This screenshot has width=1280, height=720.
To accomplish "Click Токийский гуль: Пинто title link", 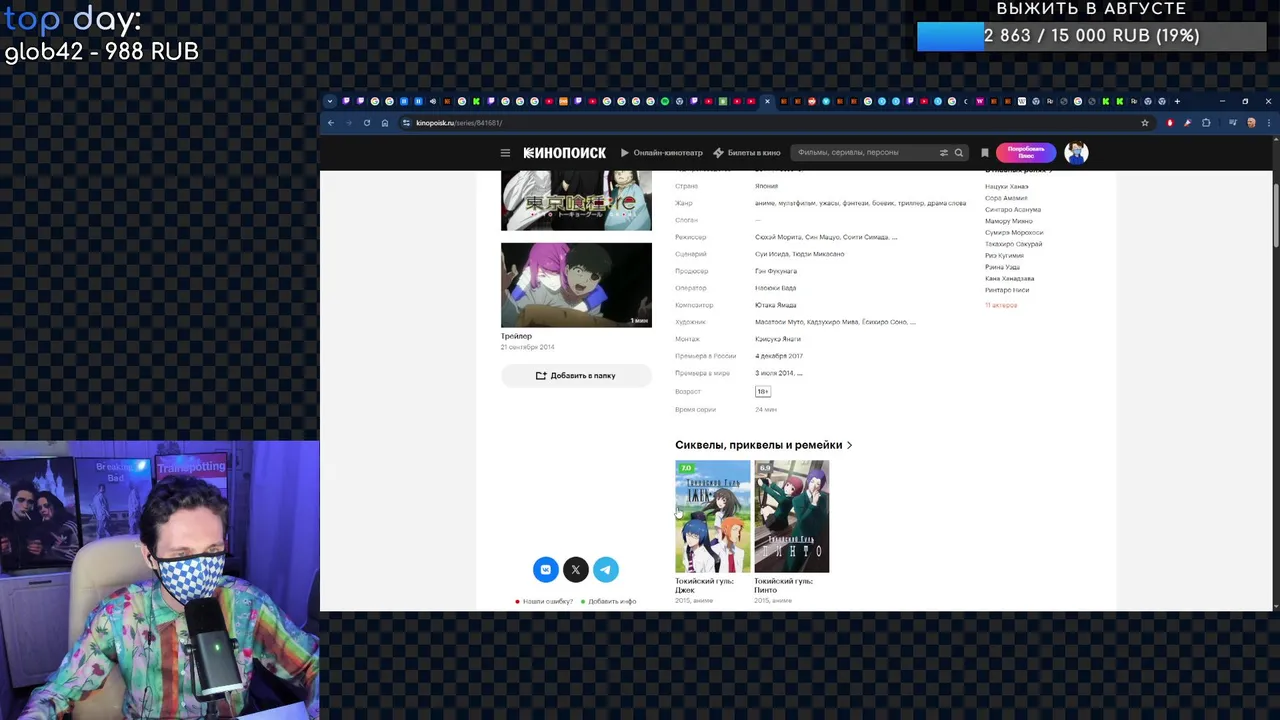I will 783,586.
